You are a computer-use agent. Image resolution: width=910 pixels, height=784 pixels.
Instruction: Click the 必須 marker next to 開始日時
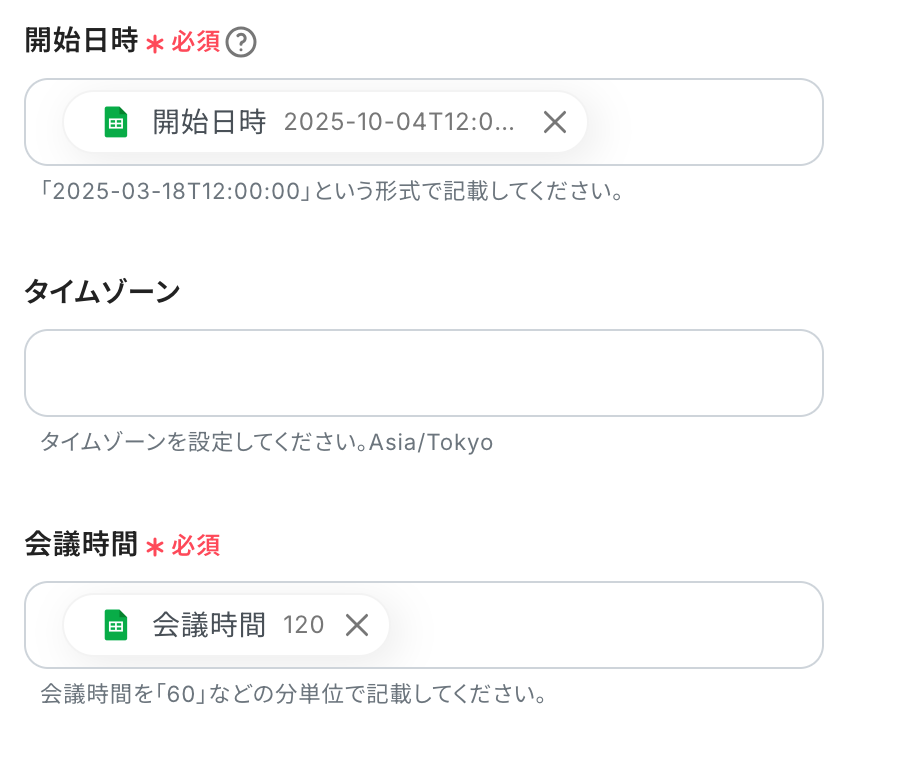point(195,43)
